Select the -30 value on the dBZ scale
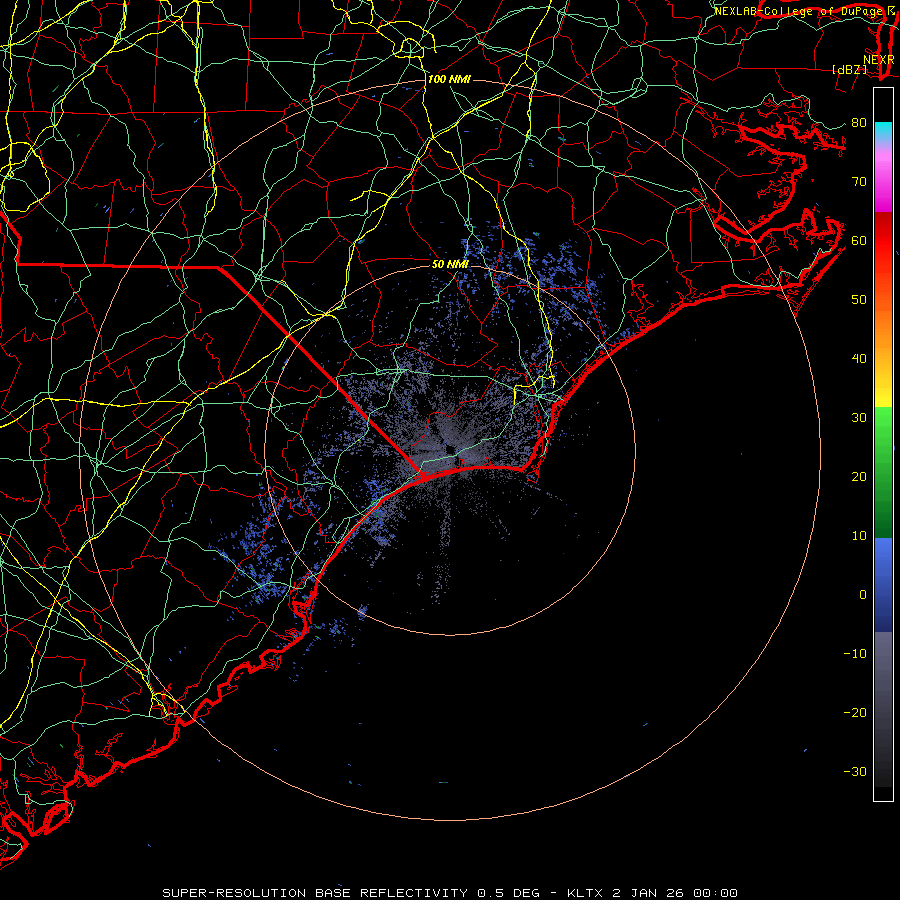This screenshot has width=900, height=900. pyautogui.click(x=855, y=772)
